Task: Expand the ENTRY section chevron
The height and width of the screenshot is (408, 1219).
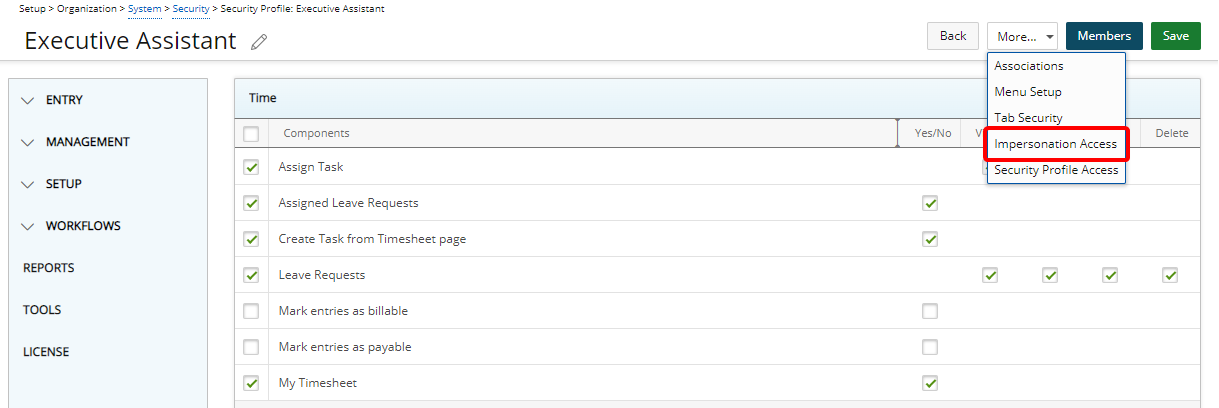Action: [28, 101]
